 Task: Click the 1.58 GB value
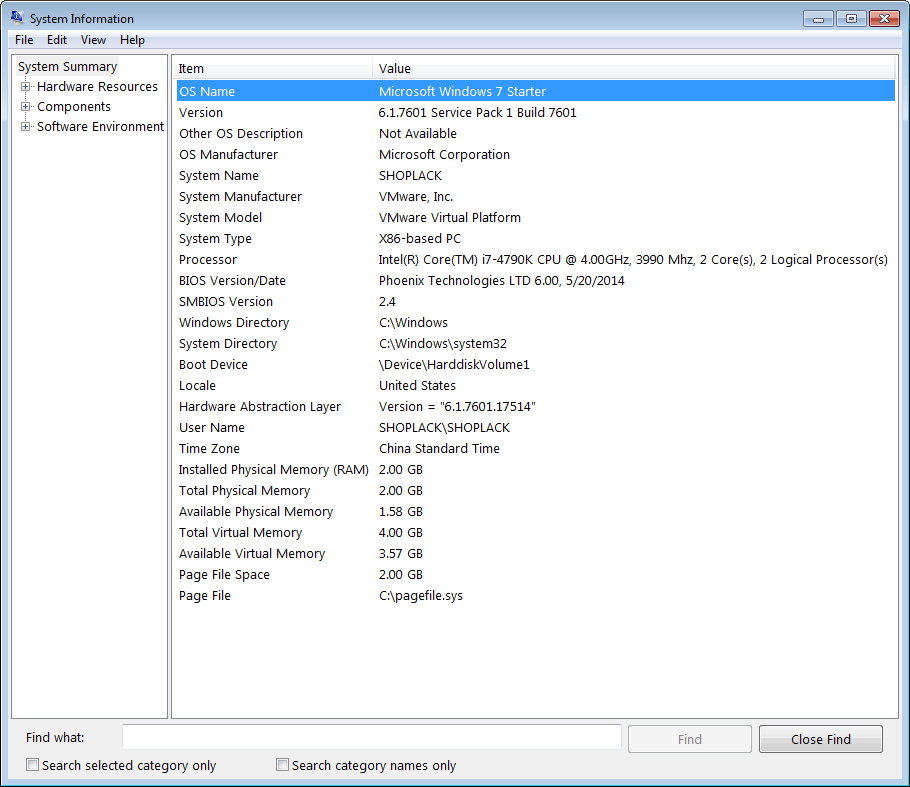(x=400, y=512)
